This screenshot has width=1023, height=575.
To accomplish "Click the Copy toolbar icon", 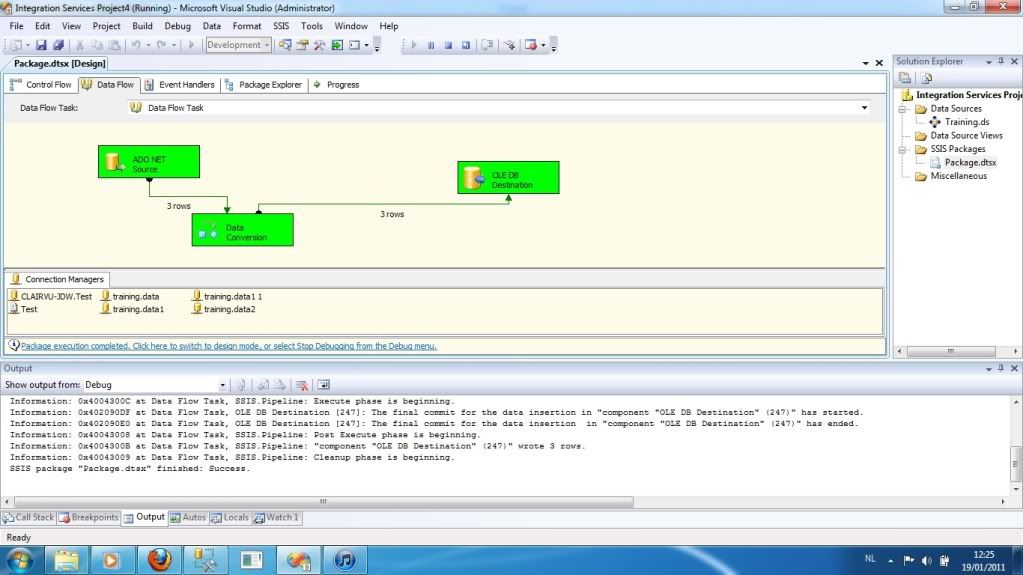I will coord(97,45).
